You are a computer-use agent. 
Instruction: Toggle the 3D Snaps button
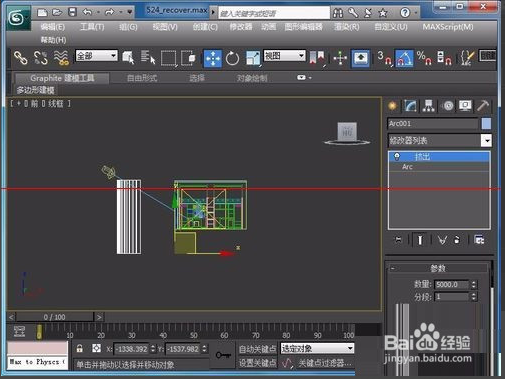click(384, 58)
